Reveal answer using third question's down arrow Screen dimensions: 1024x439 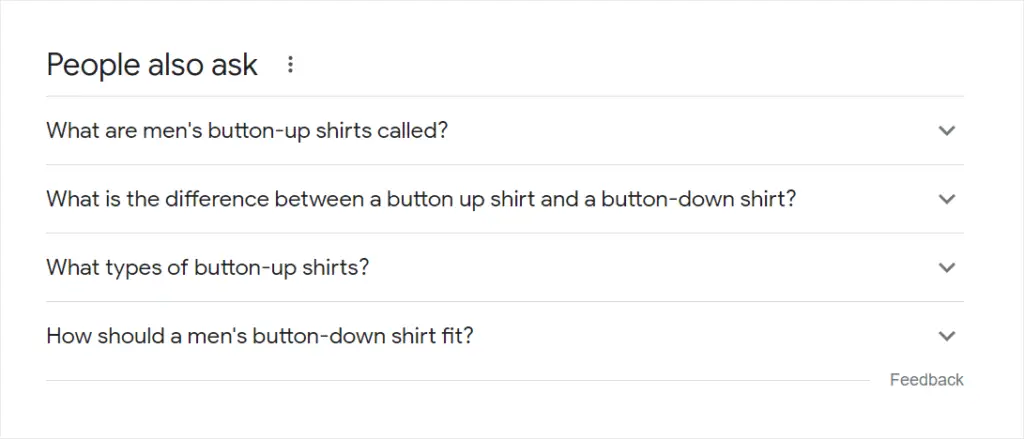[x=948, y=268]
